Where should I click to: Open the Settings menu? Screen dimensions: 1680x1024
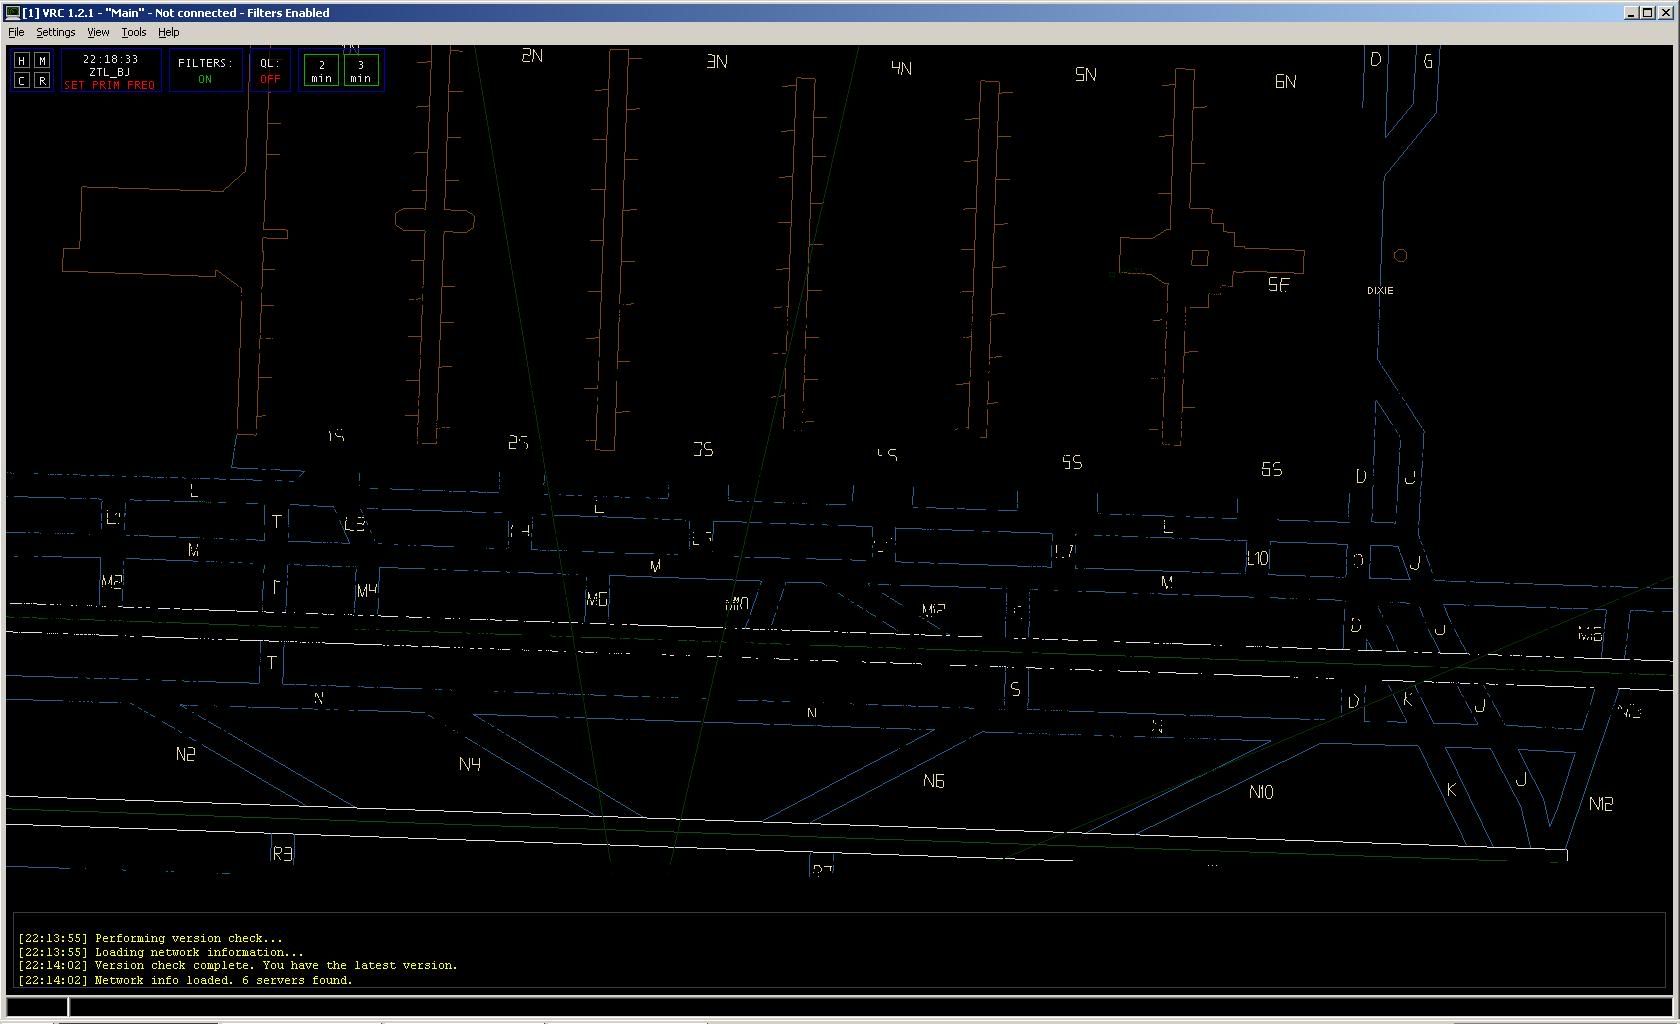click(x=55, y=32)
